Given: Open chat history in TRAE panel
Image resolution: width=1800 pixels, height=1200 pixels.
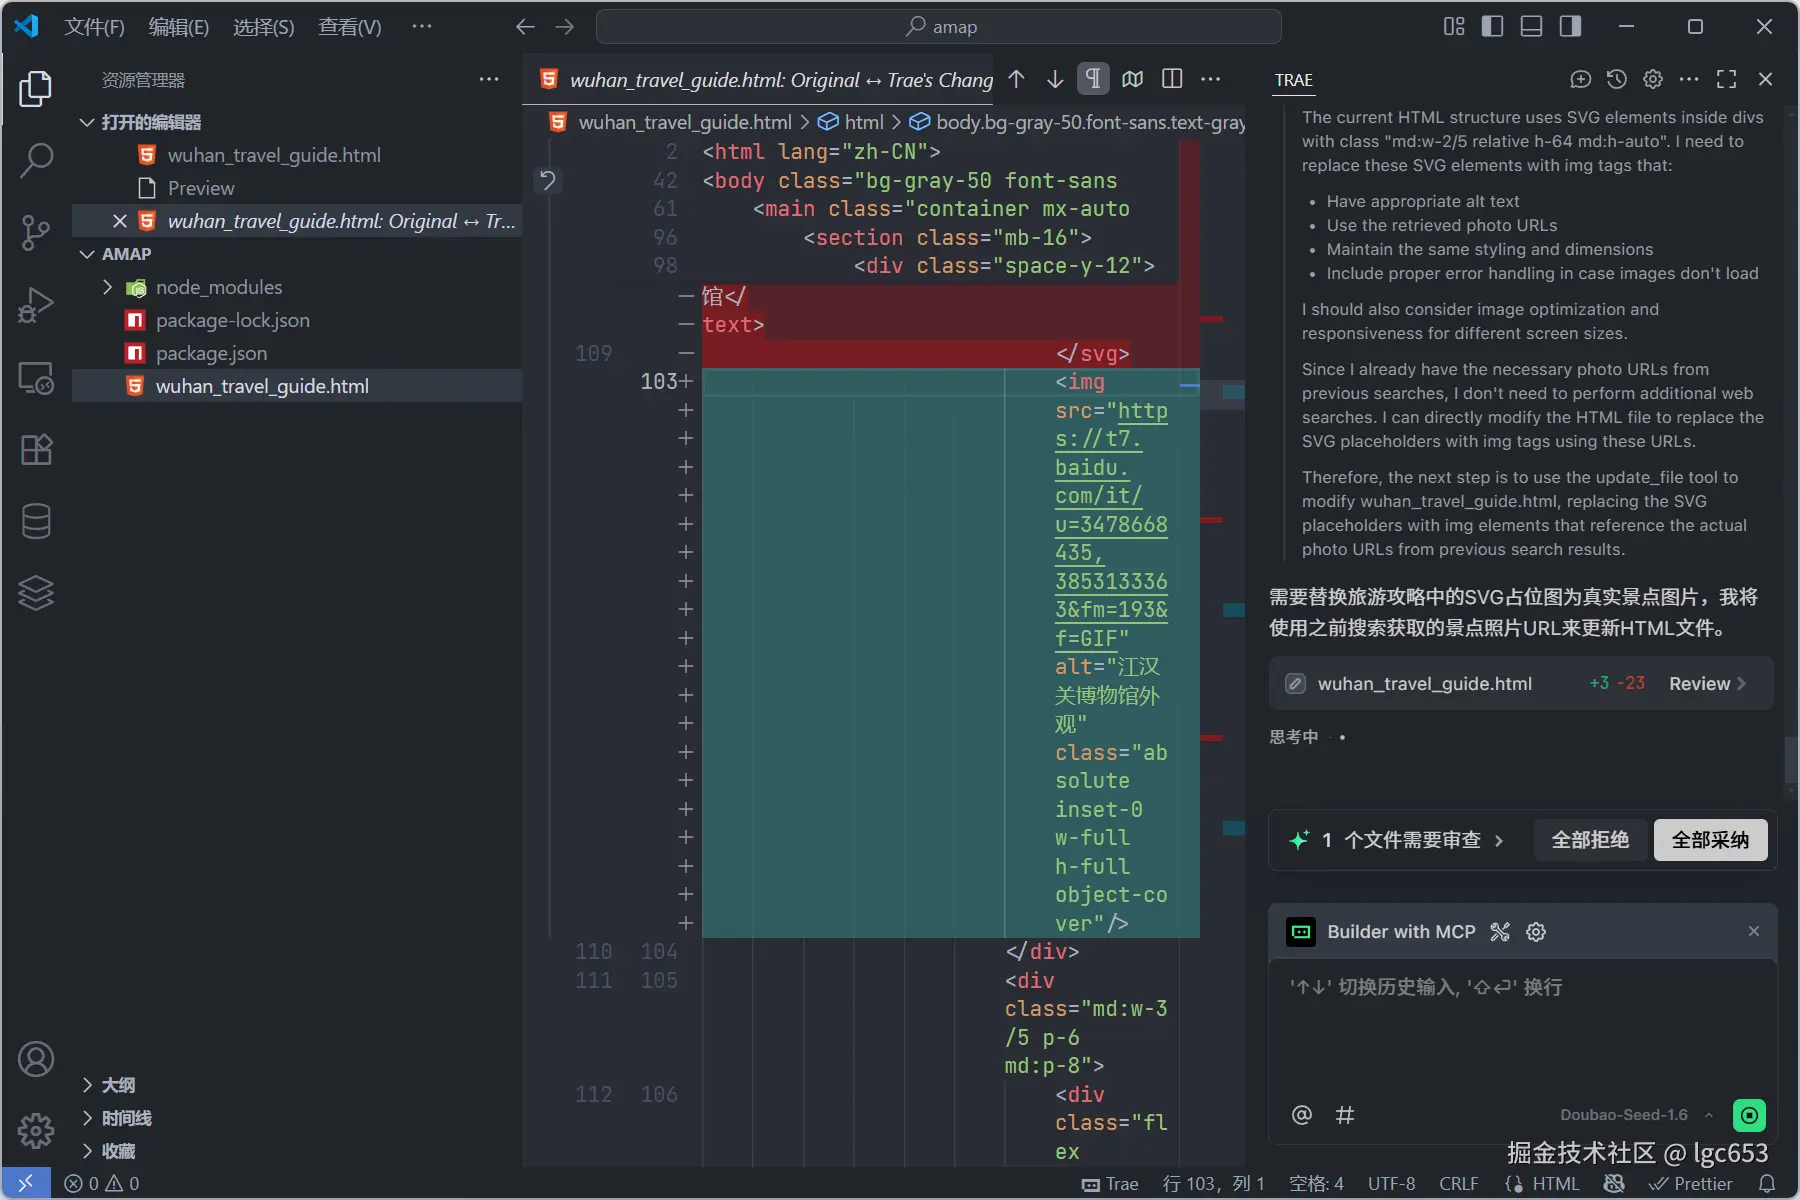Looking at the screenshot, I should click(x=1617, y=79).
